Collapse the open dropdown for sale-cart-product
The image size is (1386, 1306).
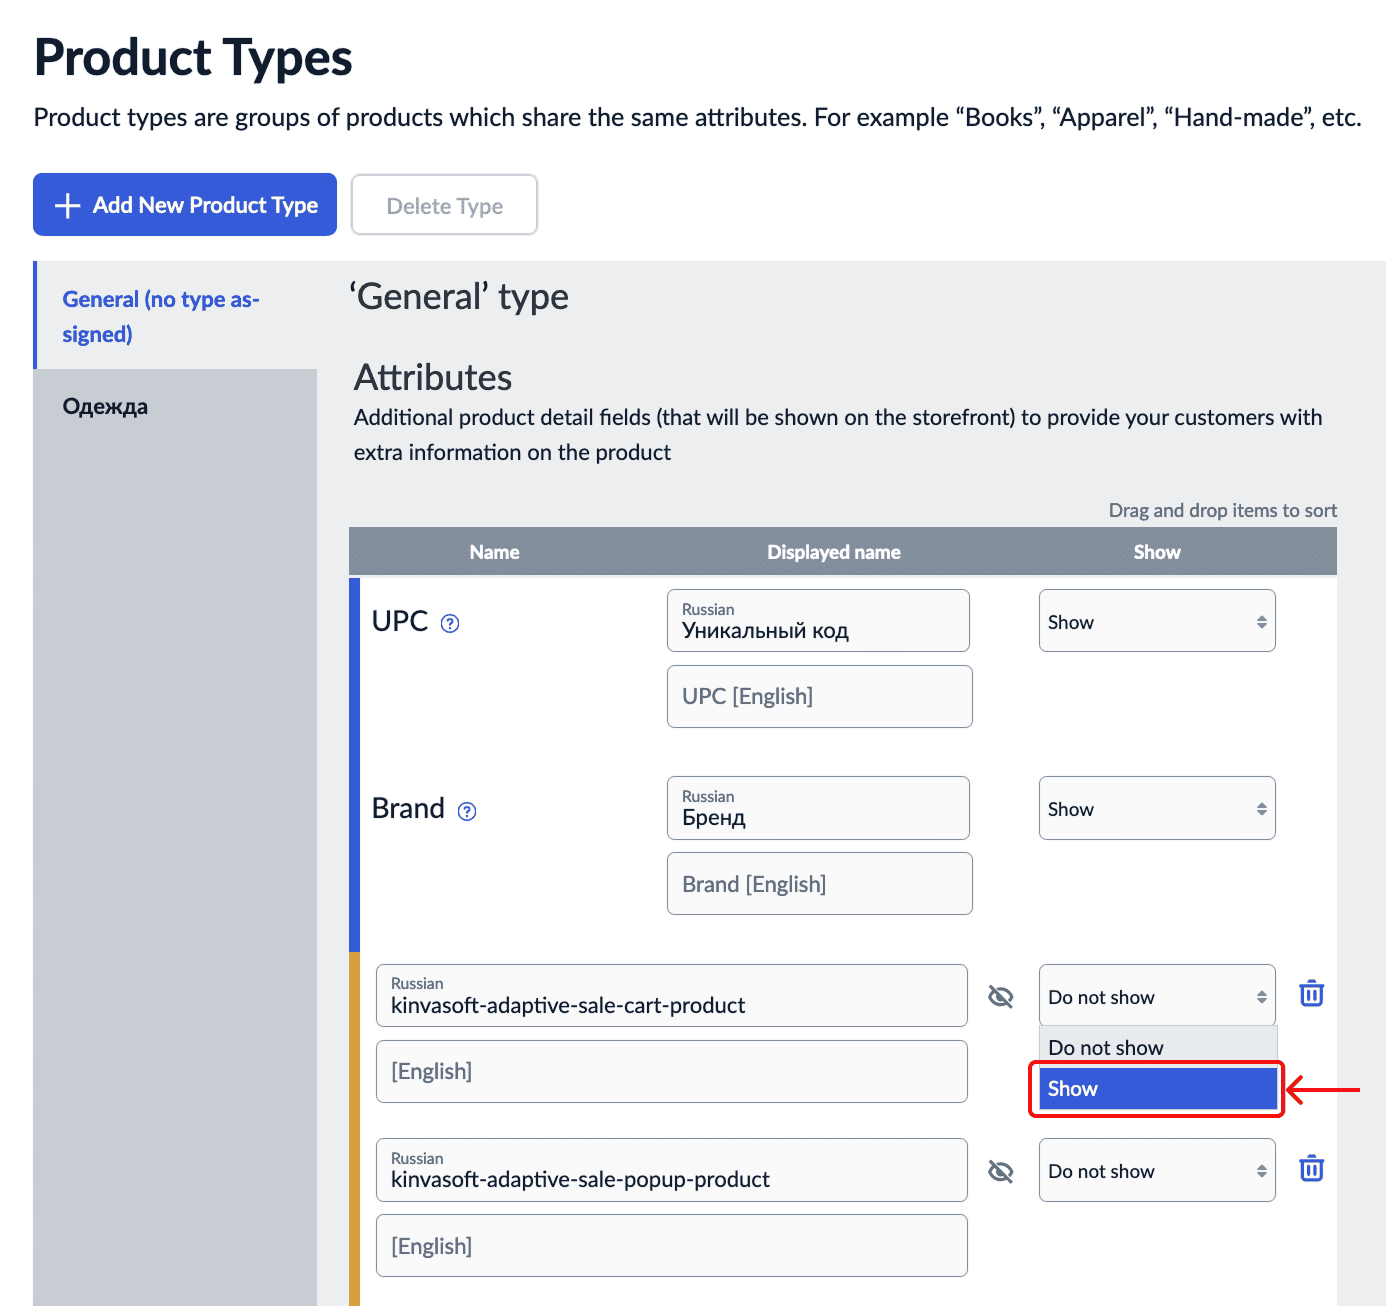pos(1156,996)
